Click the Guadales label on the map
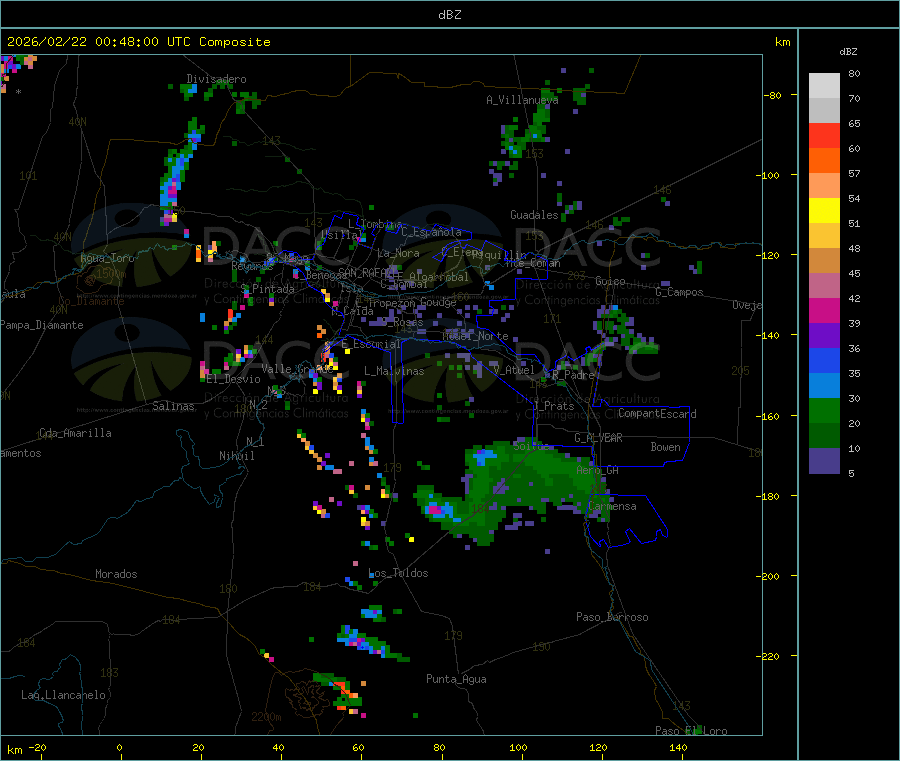 (x=534, y=215)
